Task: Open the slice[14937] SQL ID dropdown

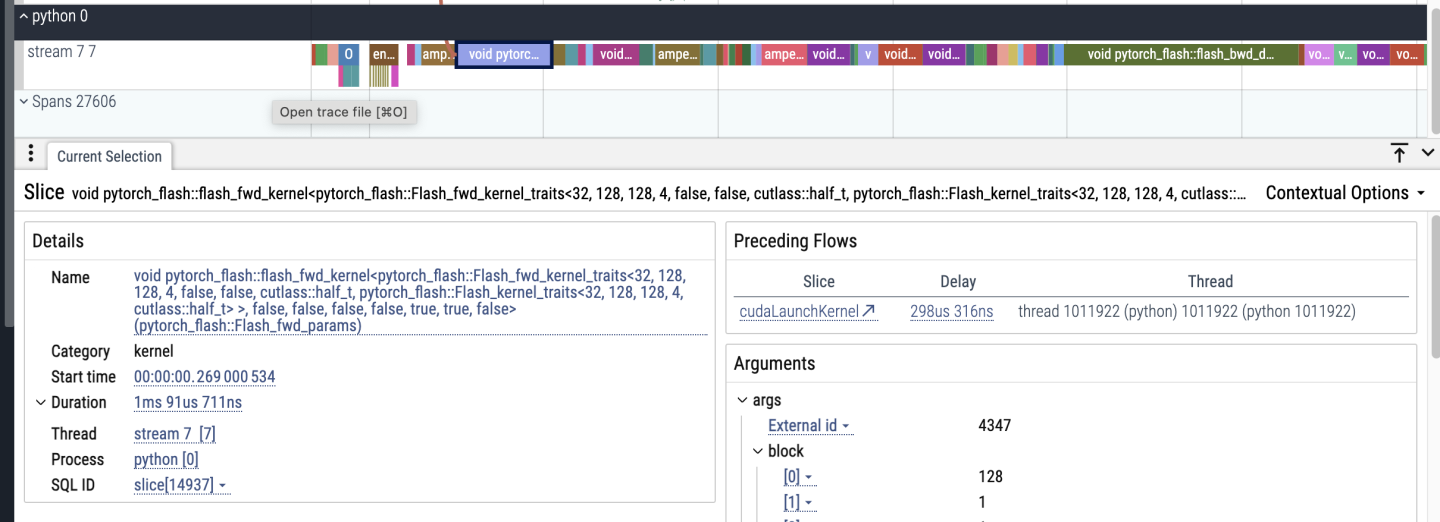Action: coord(222,486)
